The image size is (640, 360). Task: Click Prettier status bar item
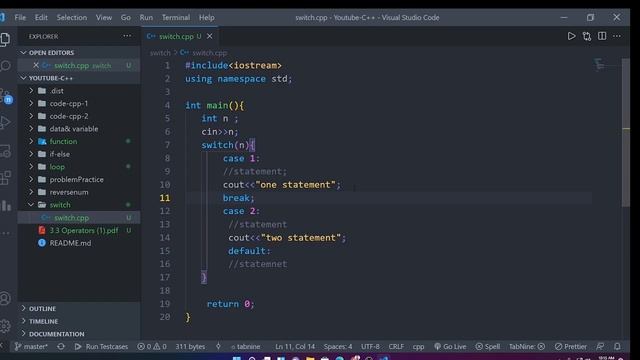(571, 347)
